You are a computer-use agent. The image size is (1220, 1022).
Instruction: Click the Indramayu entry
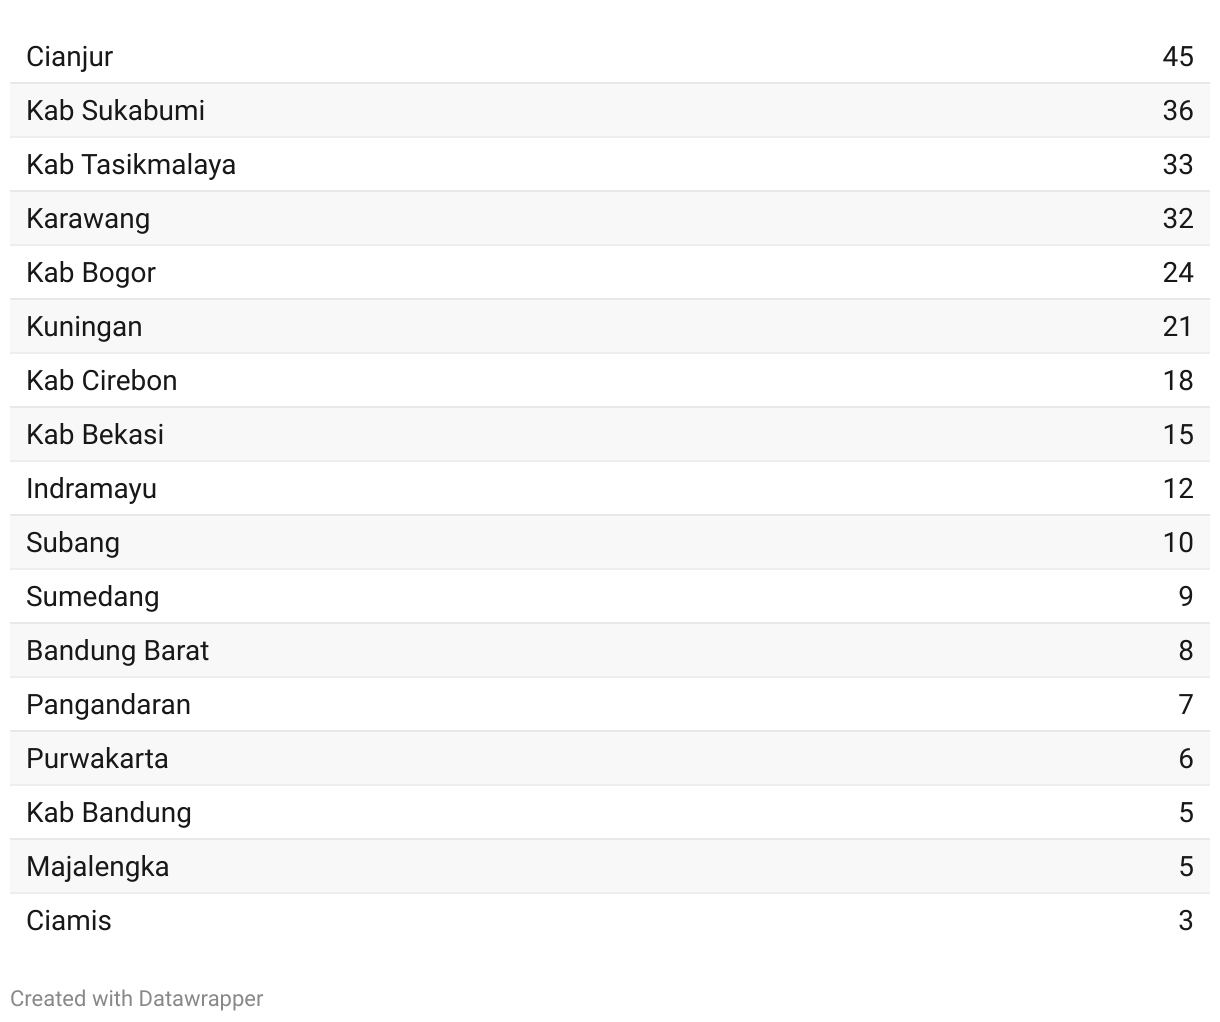[91, 488]
